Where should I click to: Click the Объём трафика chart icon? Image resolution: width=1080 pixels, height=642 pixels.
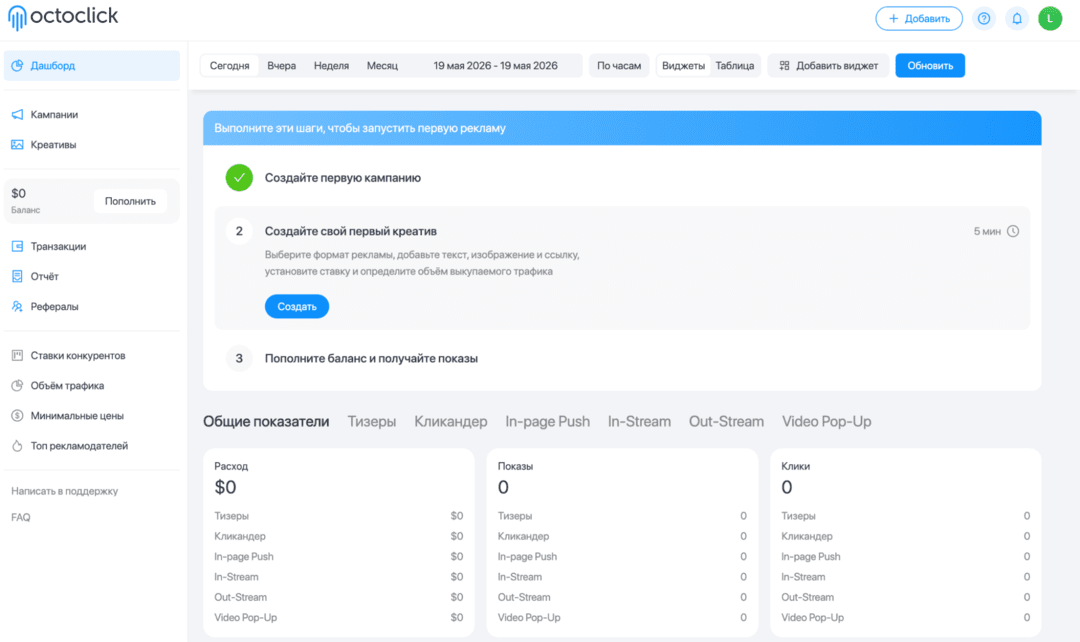[17, 386]
